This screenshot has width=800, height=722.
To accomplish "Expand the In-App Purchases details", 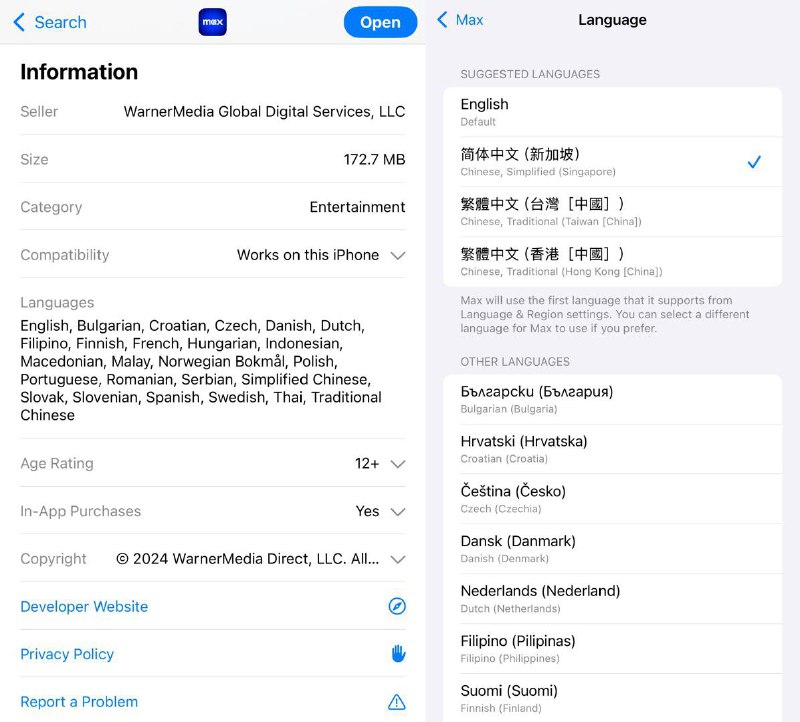I will pyautogui.click(x=398, y=511).
